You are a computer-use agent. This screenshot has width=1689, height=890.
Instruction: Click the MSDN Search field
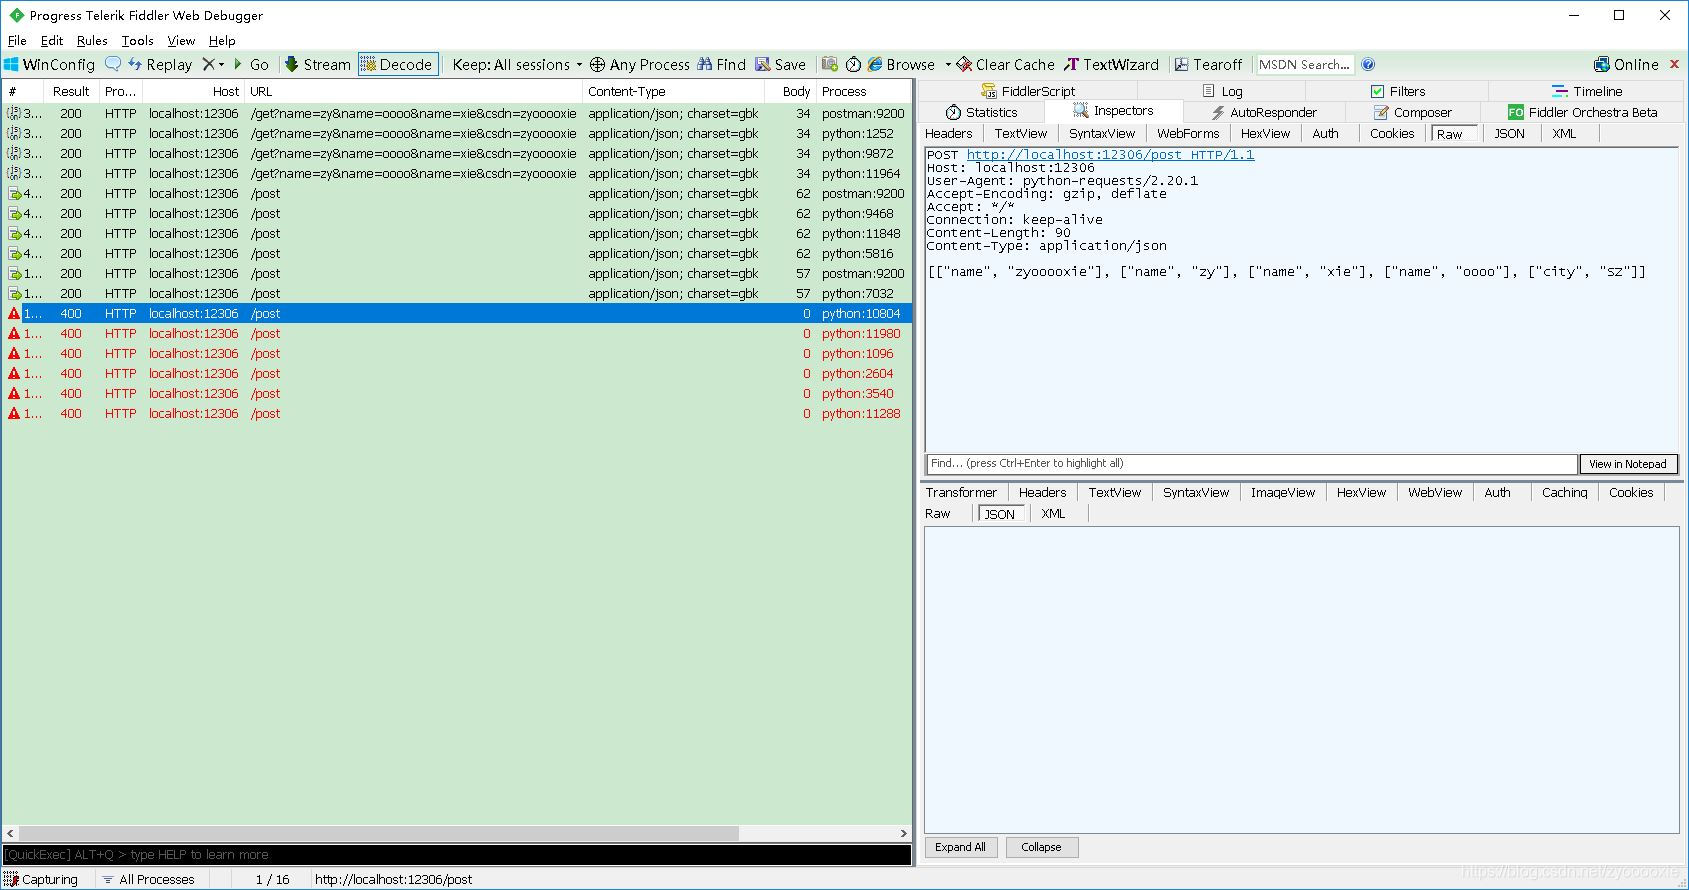tap(1304, 64)
